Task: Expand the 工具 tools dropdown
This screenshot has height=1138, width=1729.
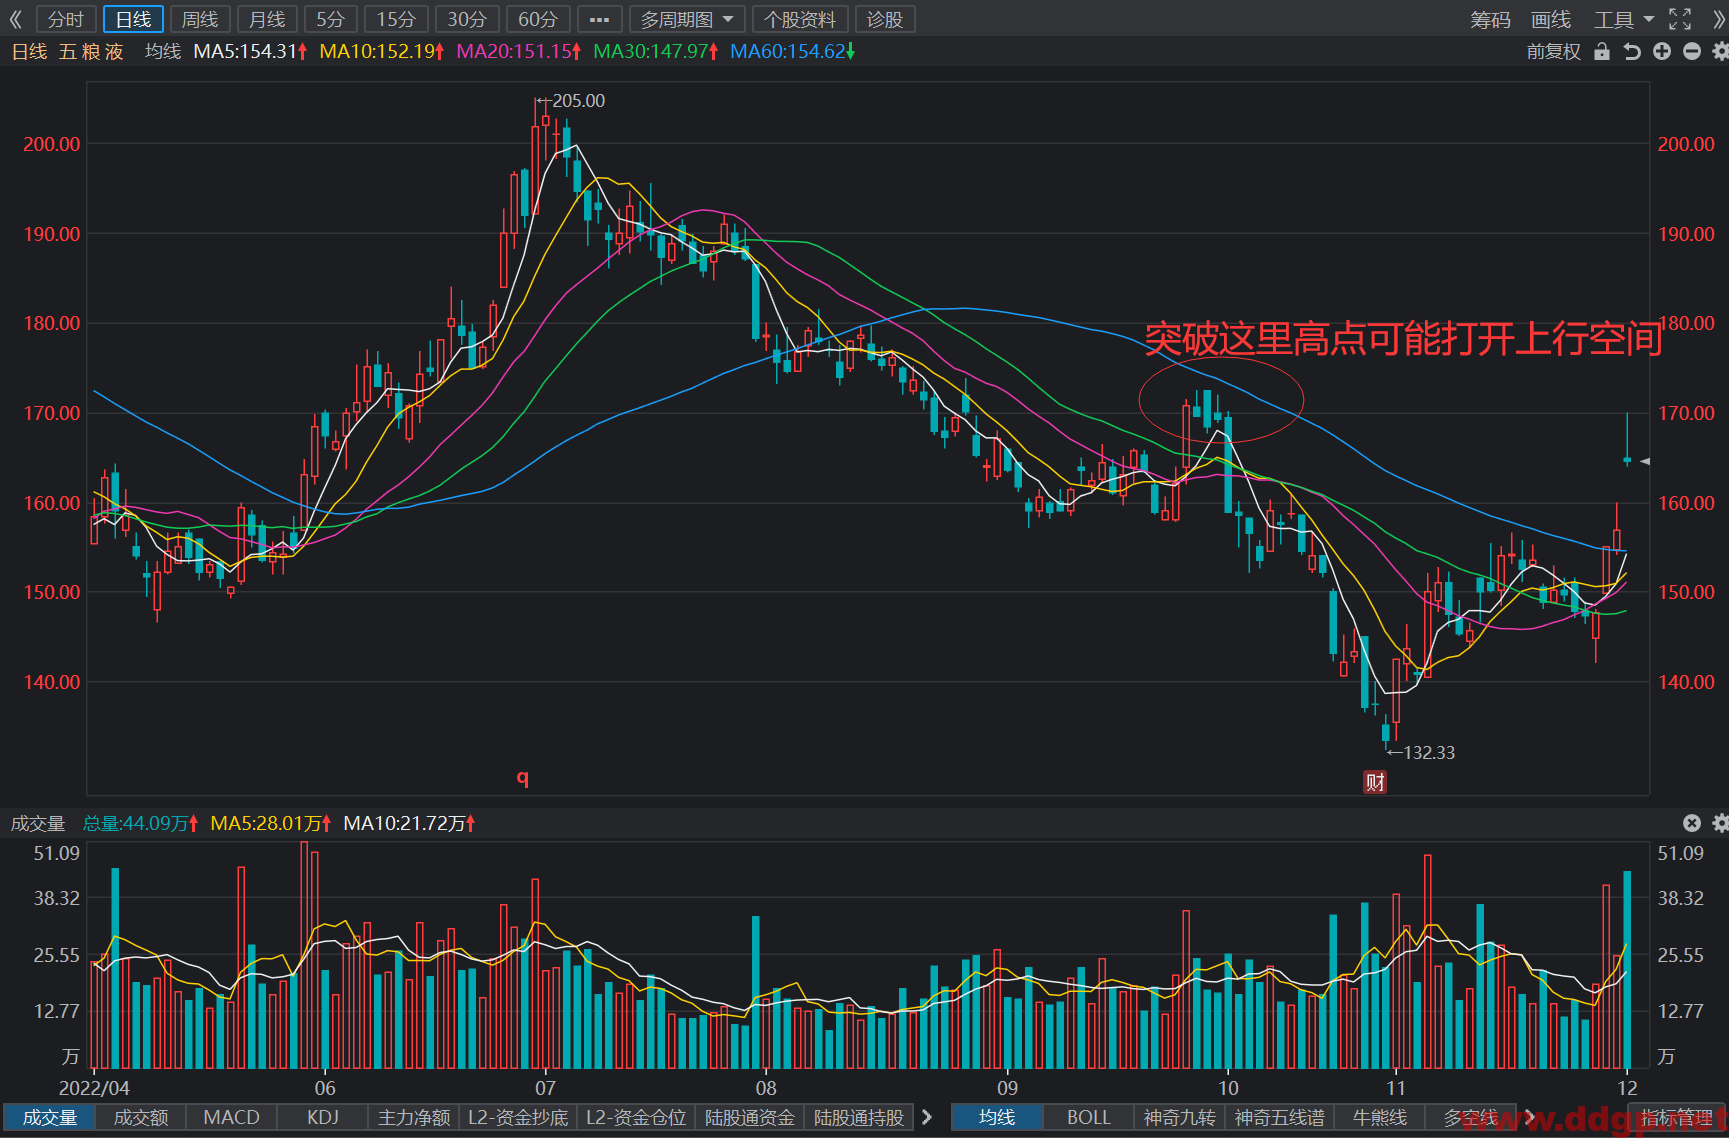Action: (1624, 19)
